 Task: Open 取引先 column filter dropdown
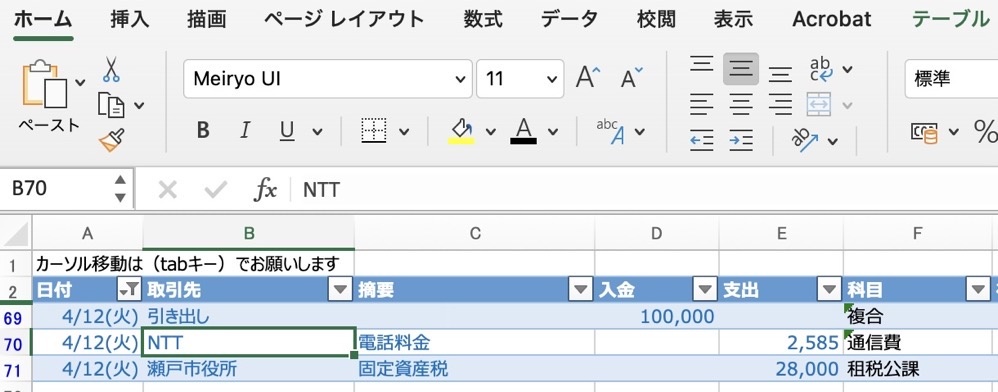click(341, 290)
